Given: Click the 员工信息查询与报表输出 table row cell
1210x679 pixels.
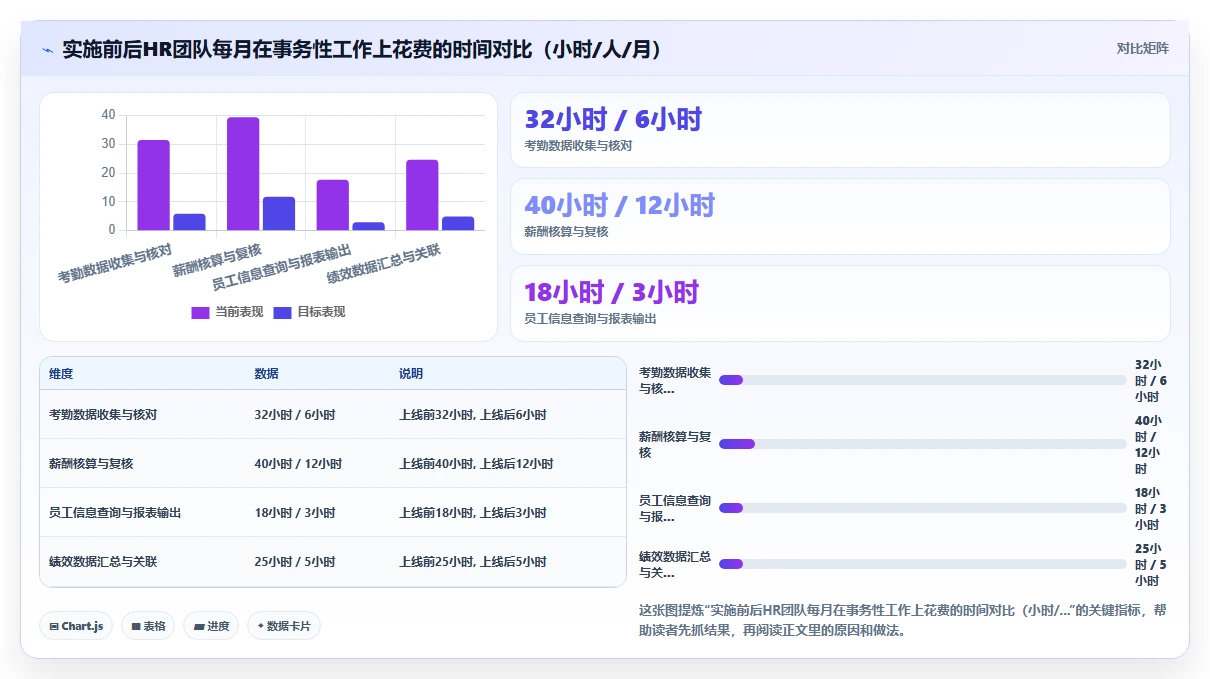Looking at the screenshot, I should pos(115,513).
